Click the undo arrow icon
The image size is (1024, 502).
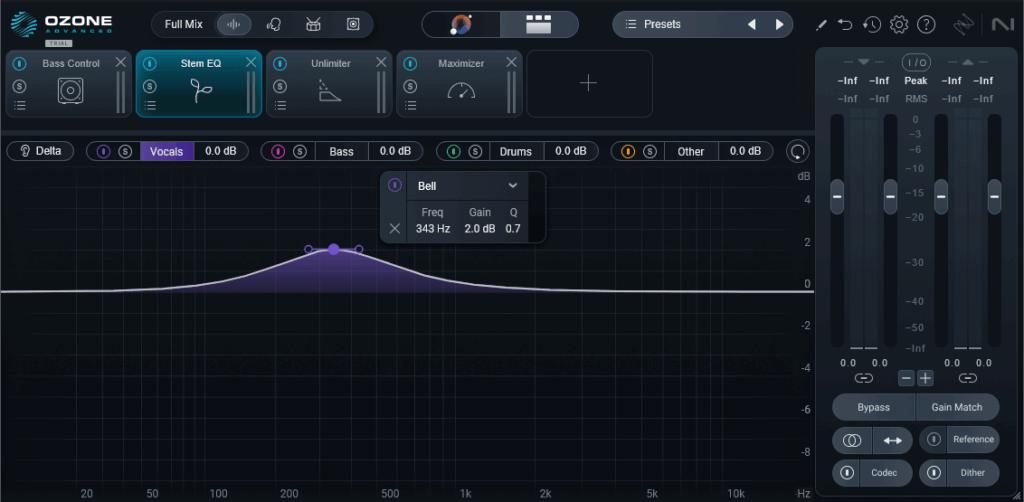click(846, 24)
